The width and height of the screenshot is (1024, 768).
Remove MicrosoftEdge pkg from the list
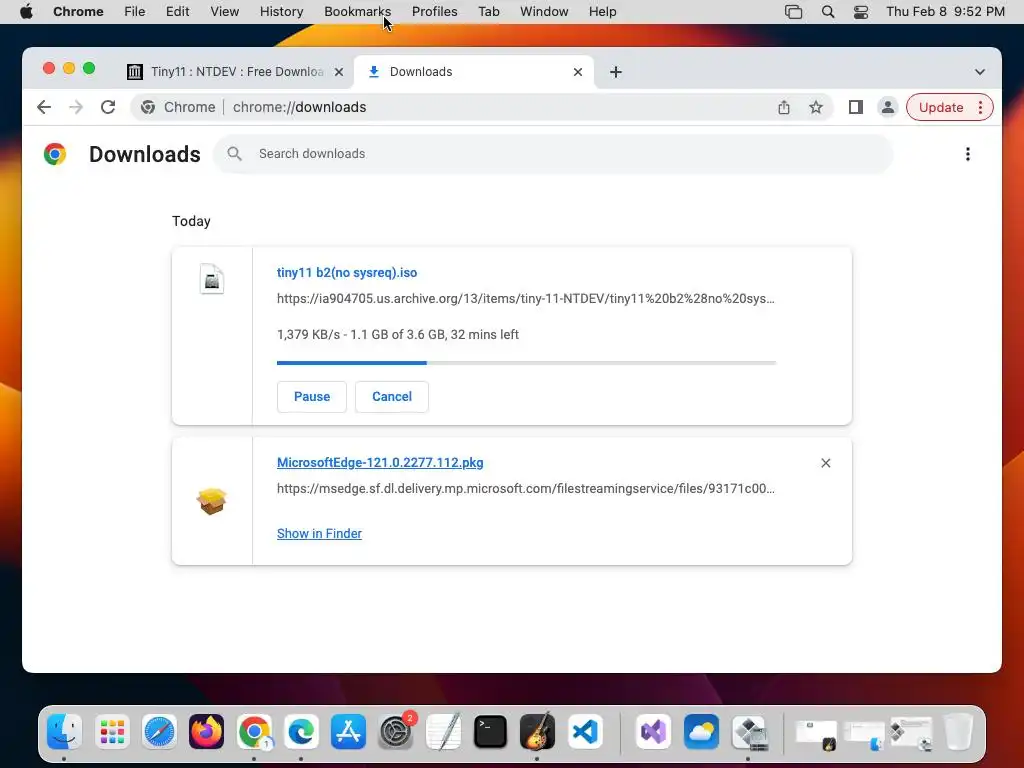coord(825,463)
